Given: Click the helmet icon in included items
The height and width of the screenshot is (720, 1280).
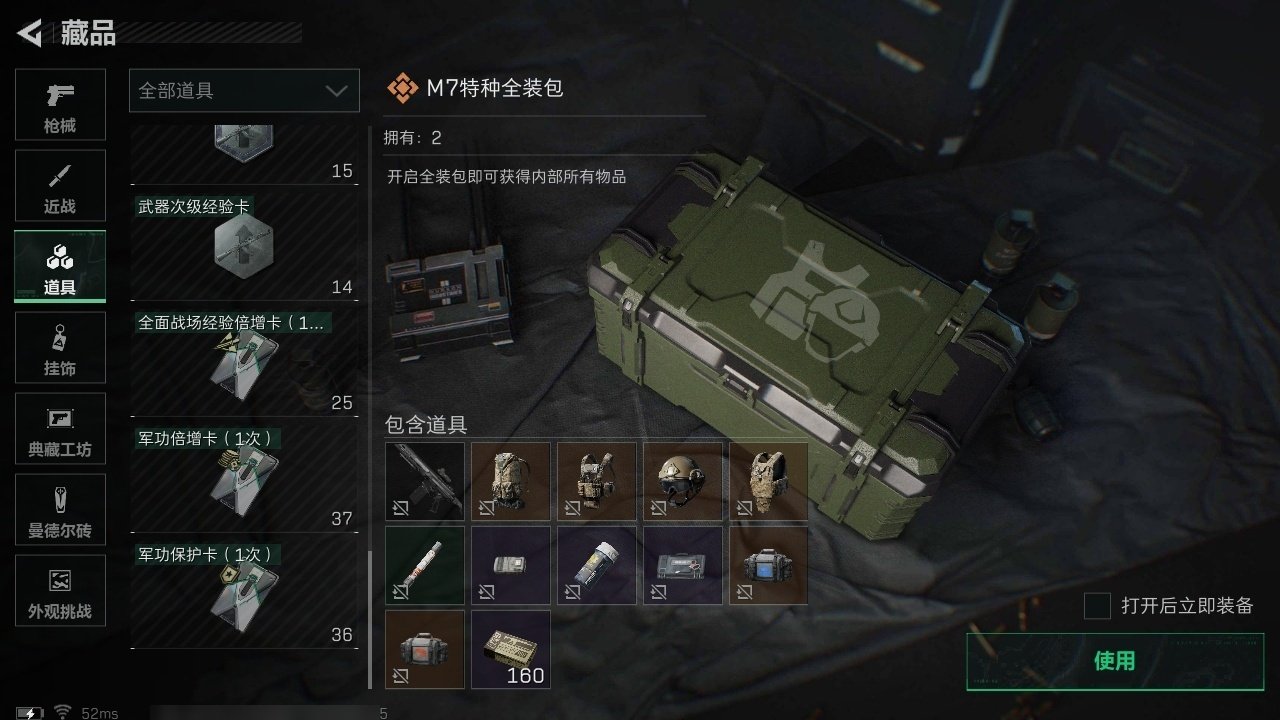Looking at the screenshot, I should [x=683, y=481].
